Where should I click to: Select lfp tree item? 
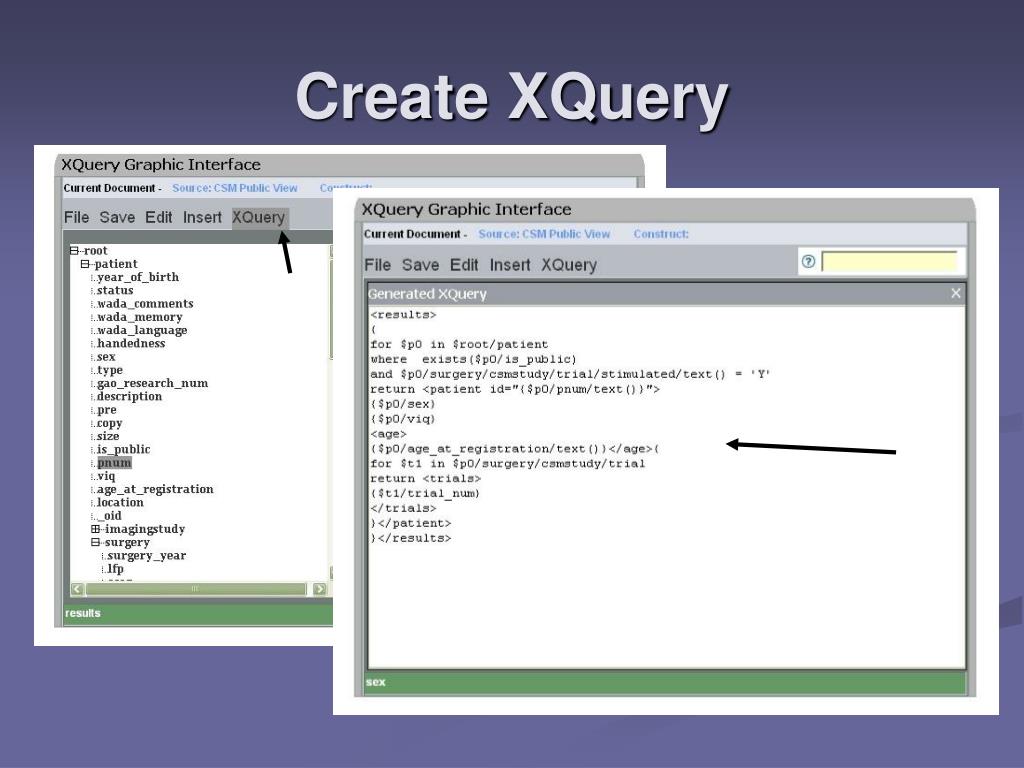[115, 569]
